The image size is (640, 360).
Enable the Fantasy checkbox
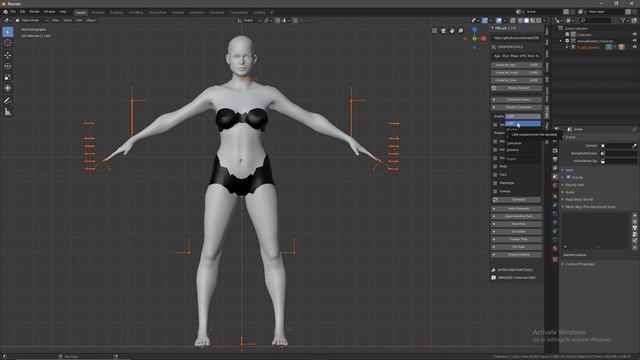click(495, 191)
